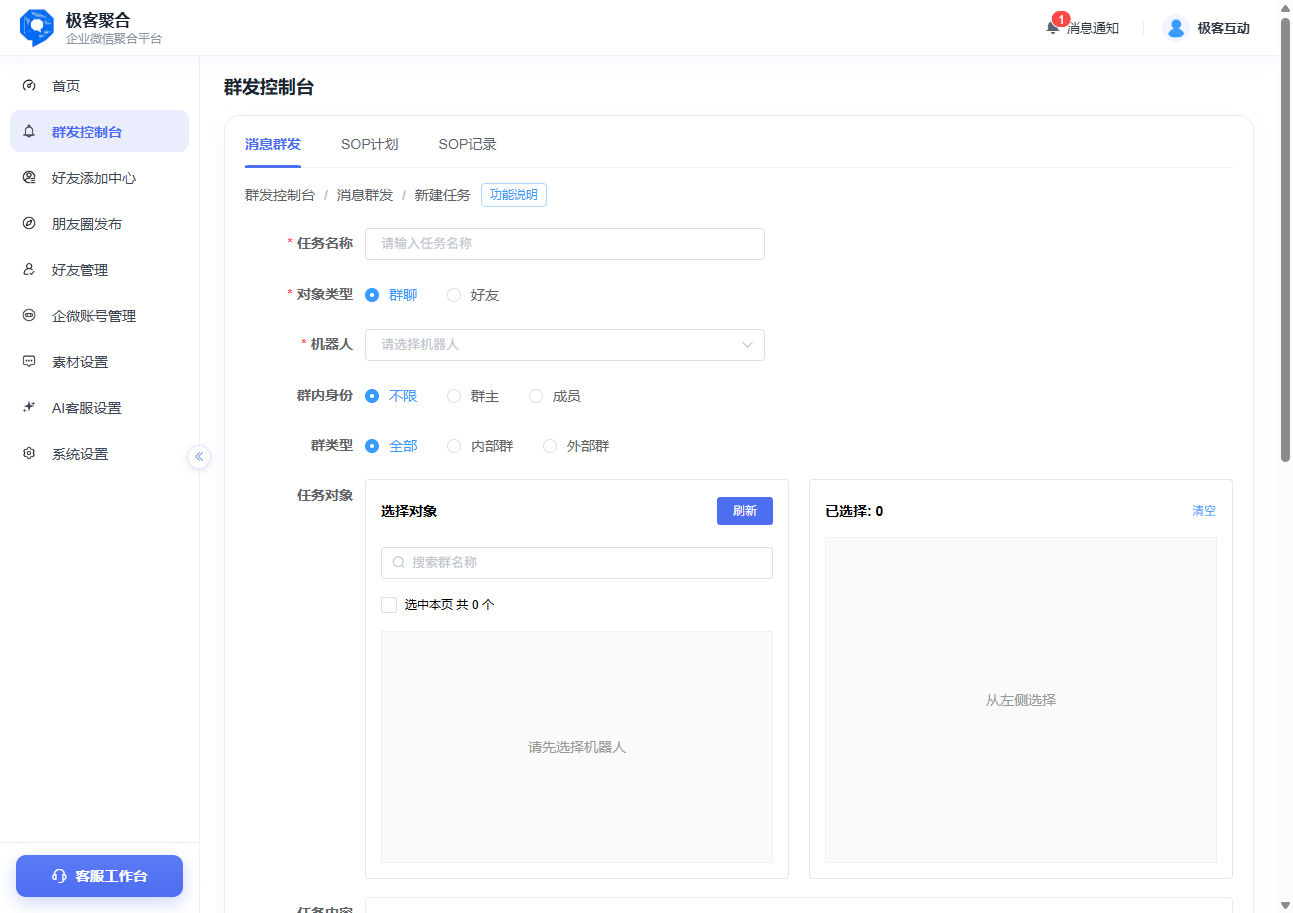Open the 请选择机器人 dropdown
Image resolution: width=1293 pixels, height=913 pixels.
(x=565, y=345)
